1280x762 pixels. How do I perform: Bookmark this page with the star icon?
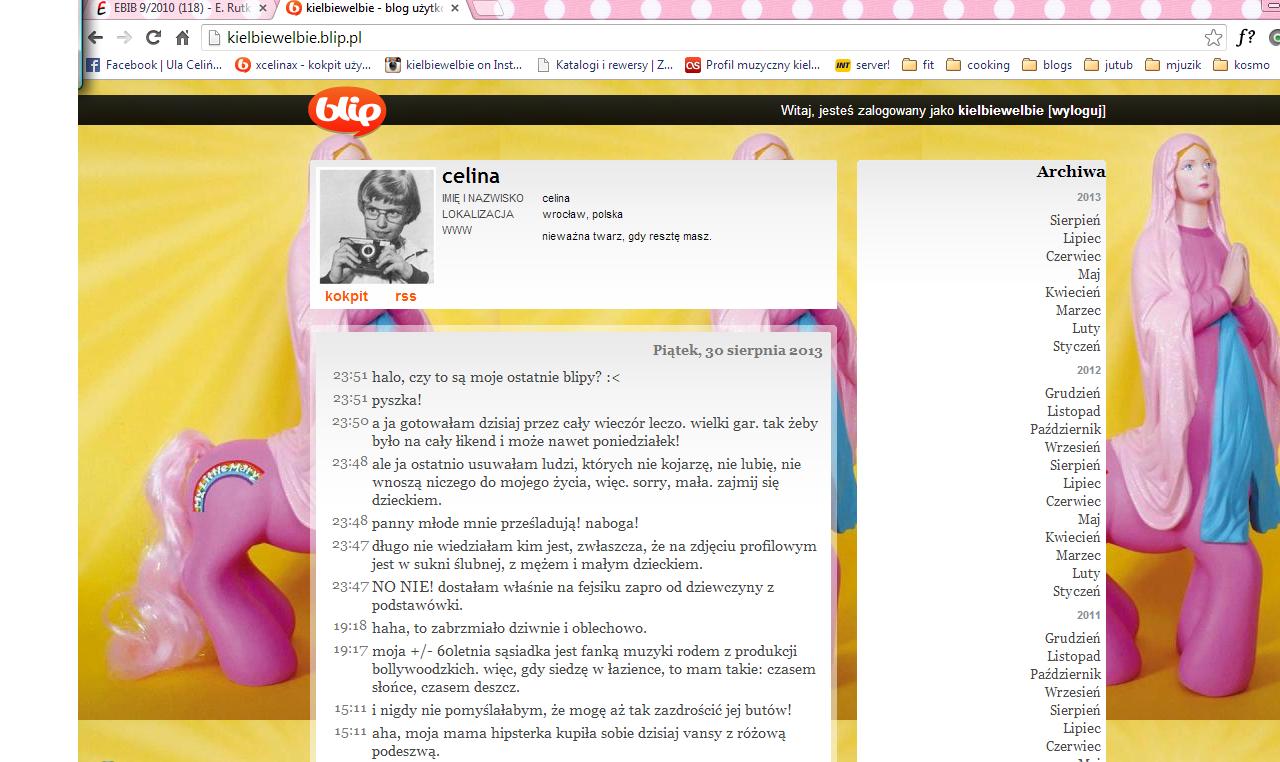[x=1213, y=38]
